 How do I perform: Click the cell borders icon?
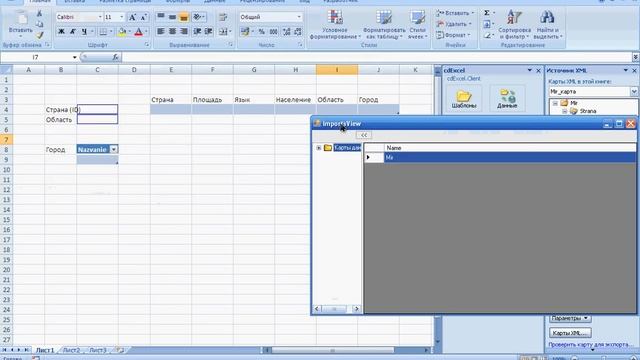pos(103,31)
